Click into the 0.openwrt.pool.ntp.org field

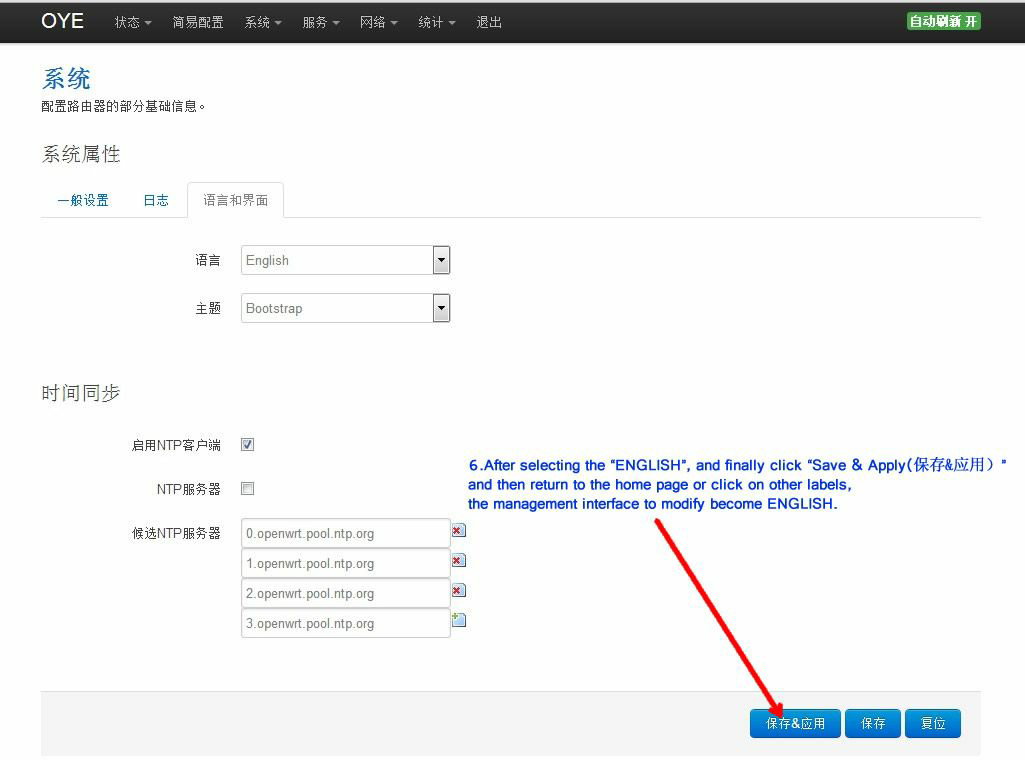345,533
